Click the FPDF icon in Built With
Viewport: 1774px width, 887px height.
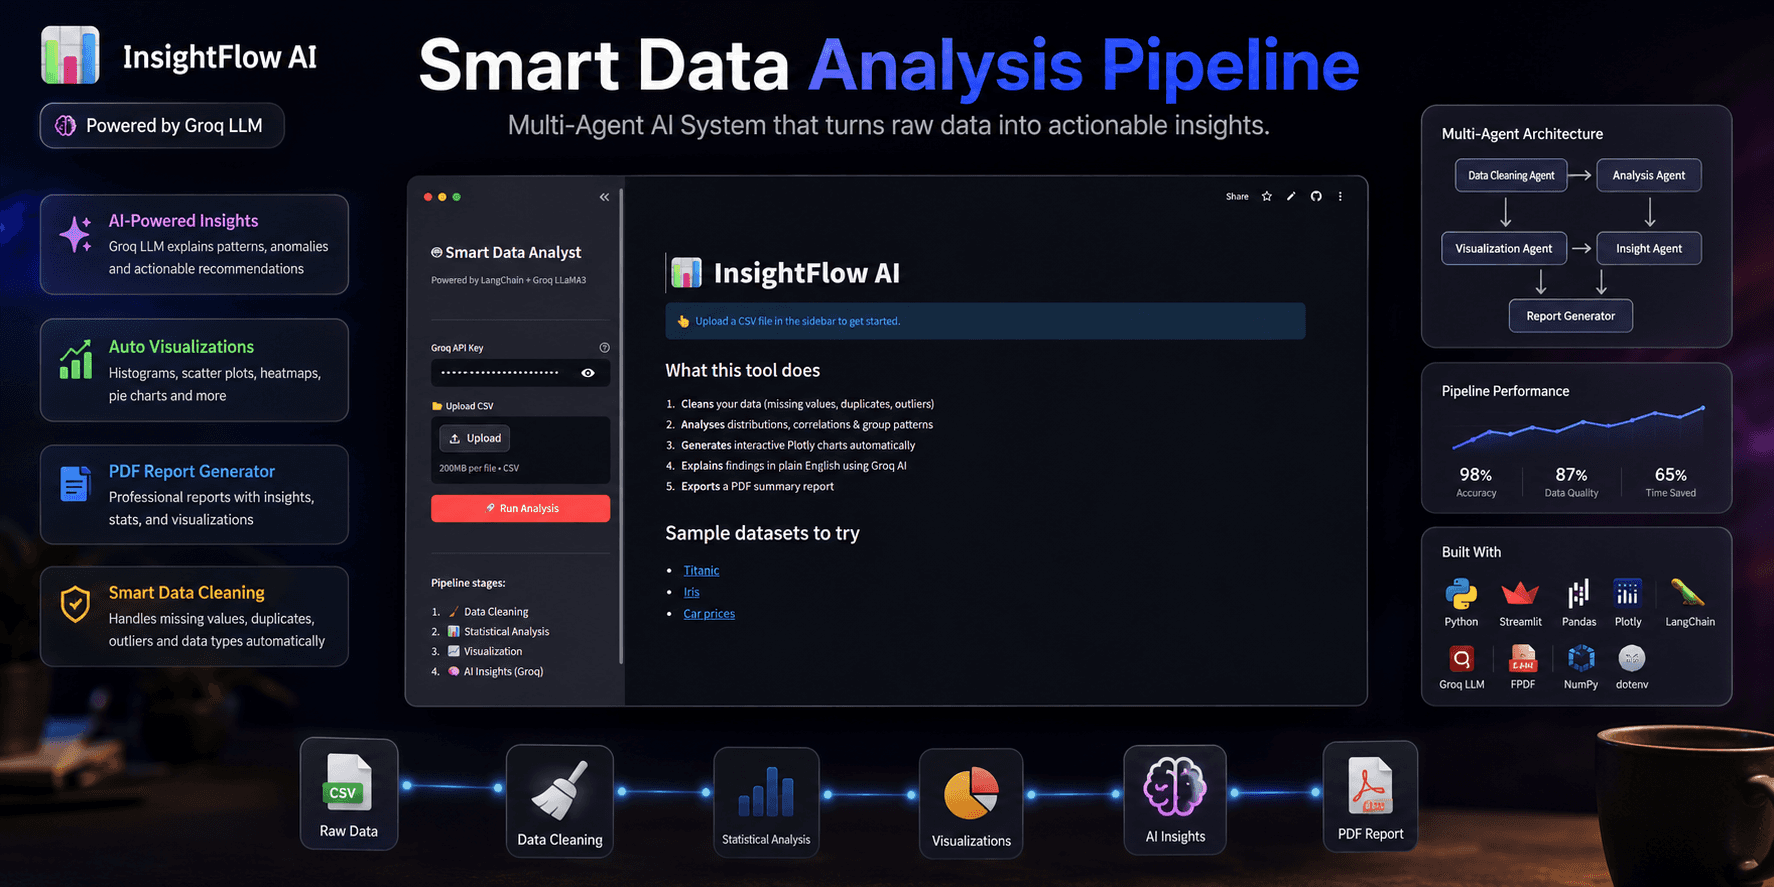pyautogui.click(x=1523, y=659)
